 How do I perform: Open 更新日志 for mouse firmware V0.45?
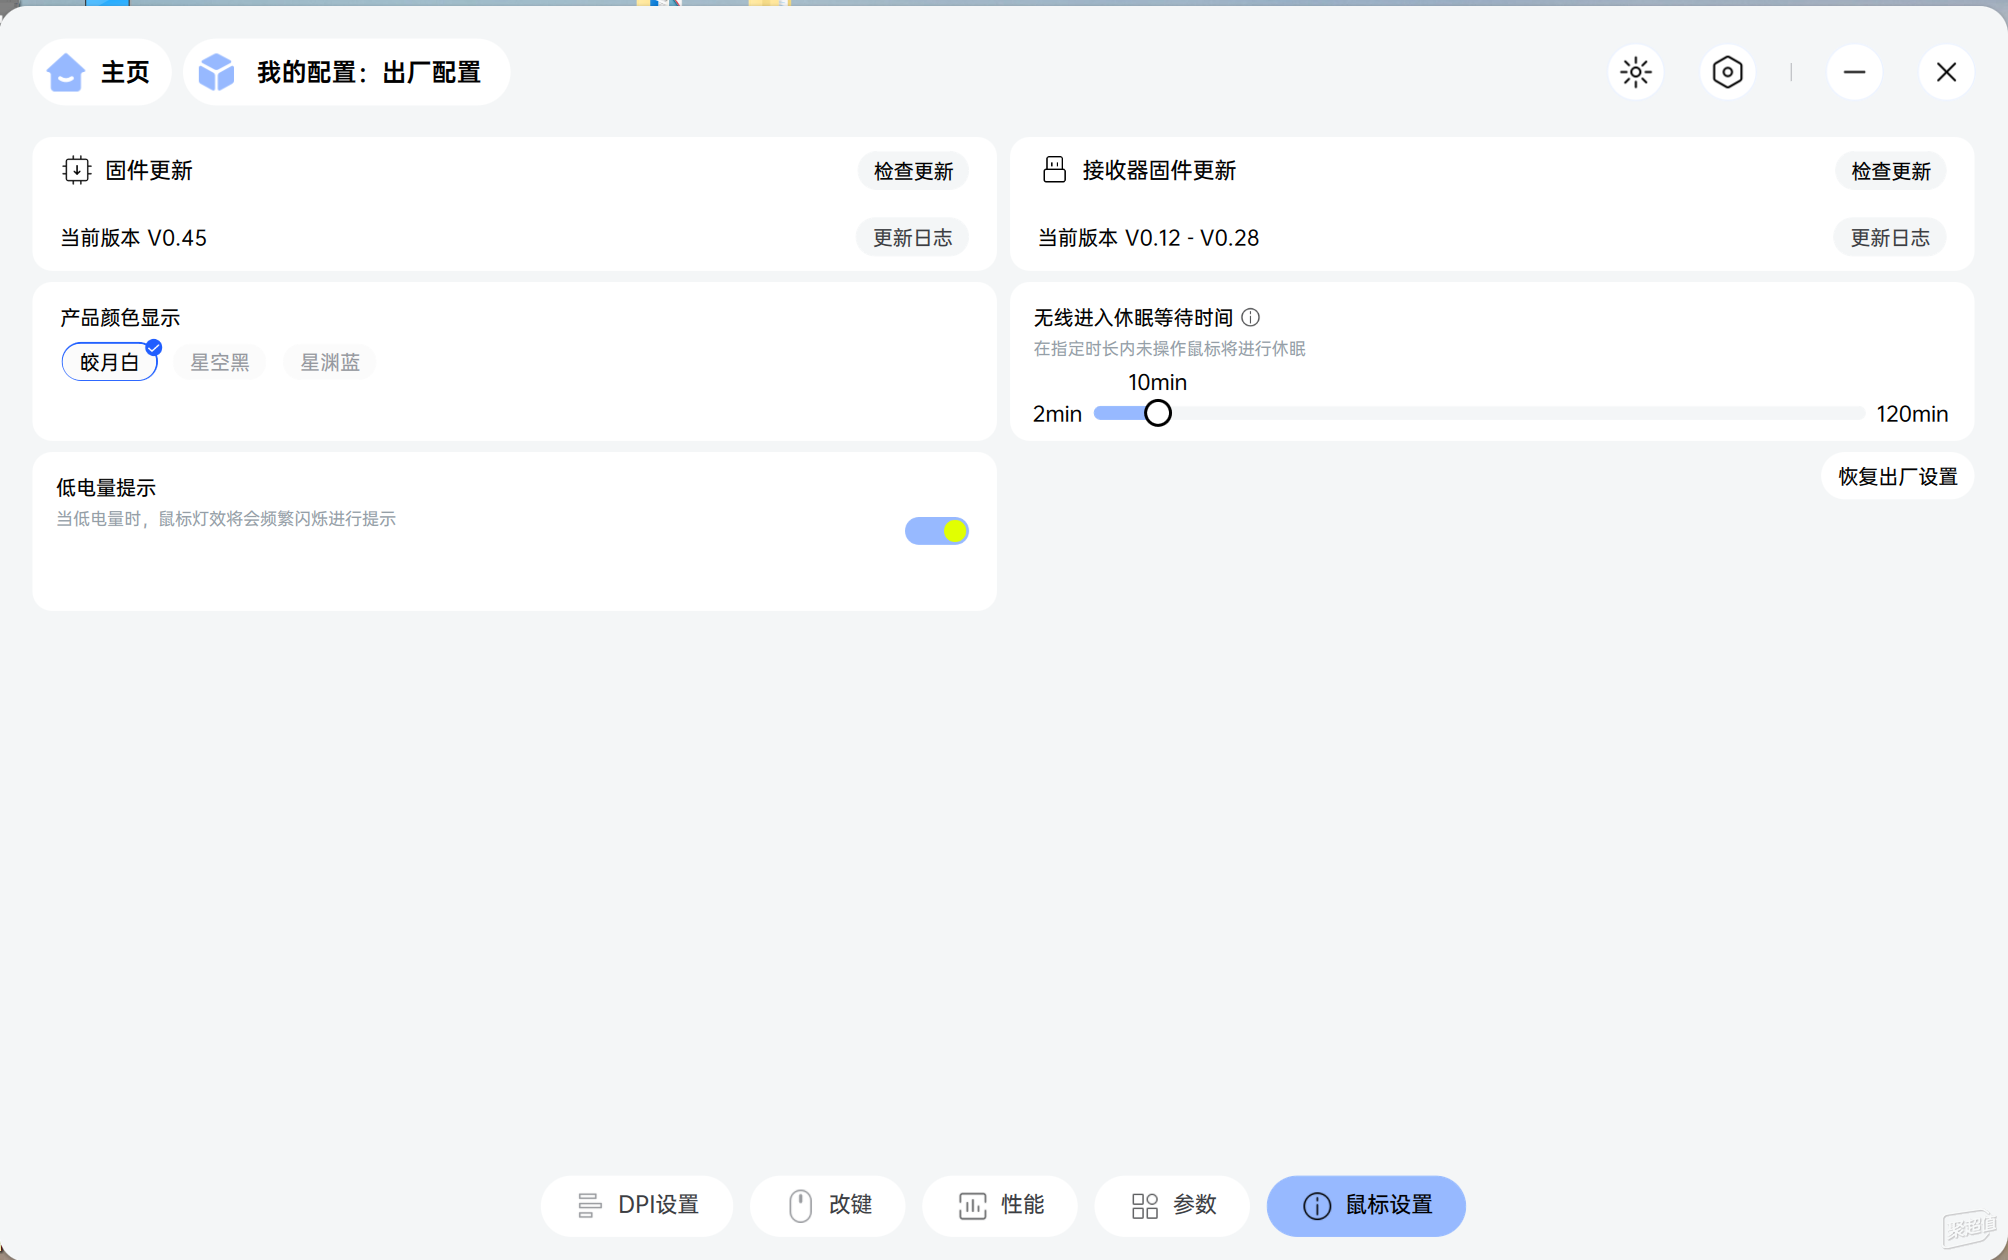coord(912,238)
